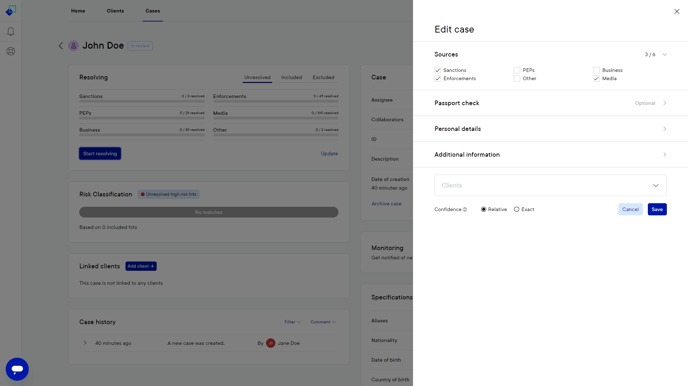Click the '3 / 6' sources count
The image size is (688, 386).
click(650, 54)
